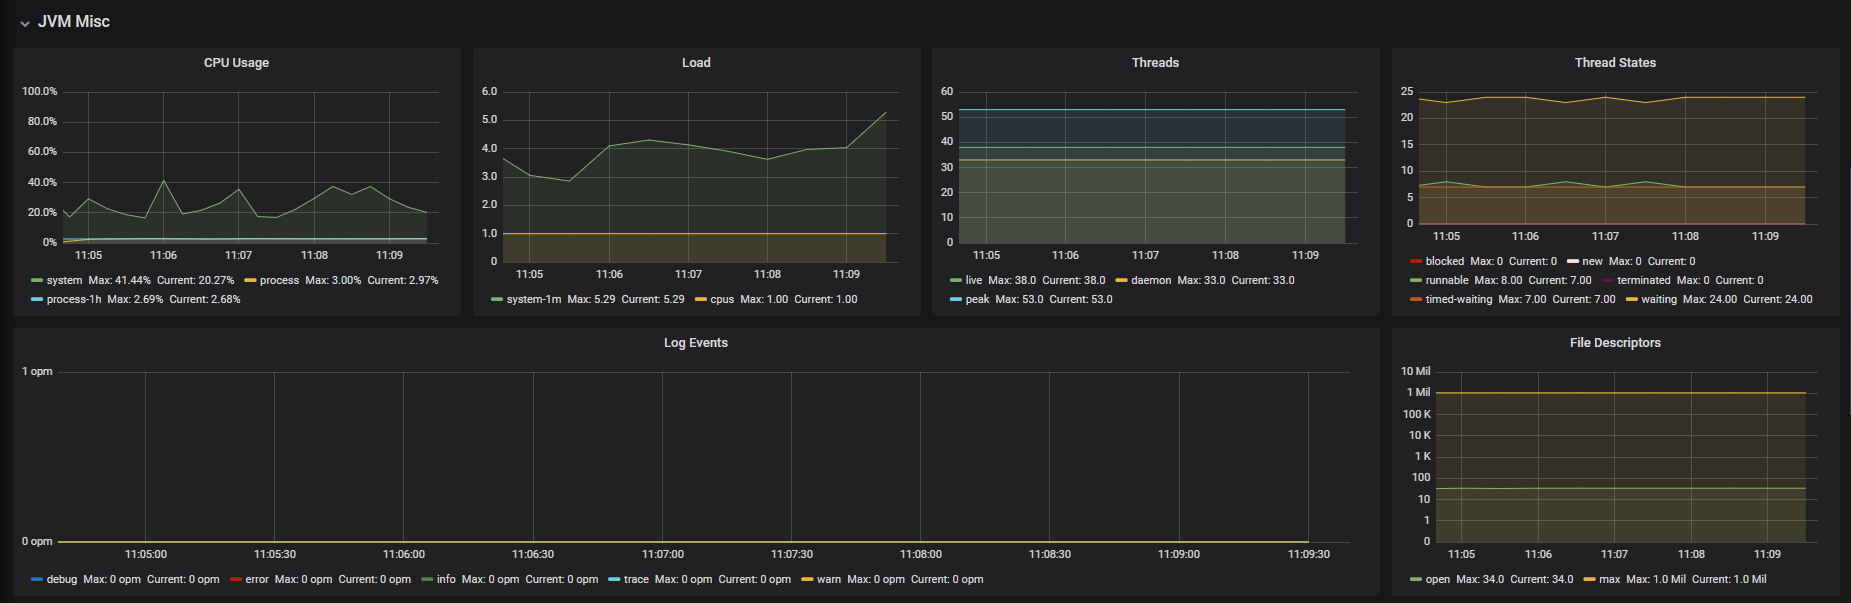The height and width of the screenshot is (603, 1851).
Task: Toggle the process series in CPU Usage legend
Action: [279, 280]
